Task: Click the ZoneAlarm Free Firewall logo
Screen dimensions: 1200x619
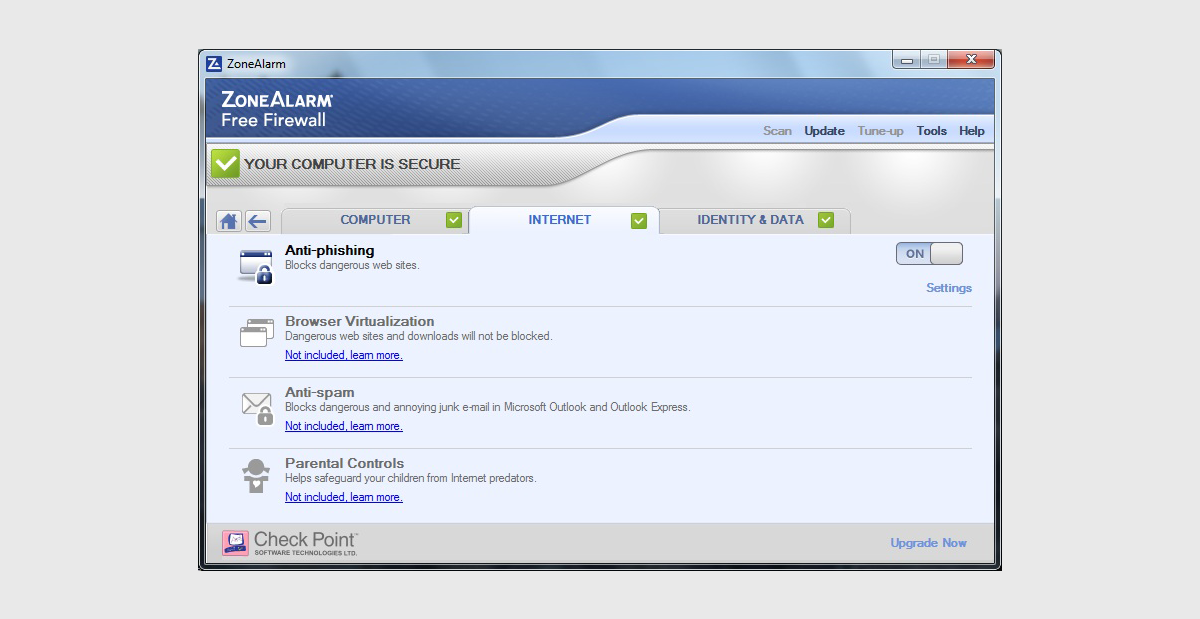Action: click(277, 110)
